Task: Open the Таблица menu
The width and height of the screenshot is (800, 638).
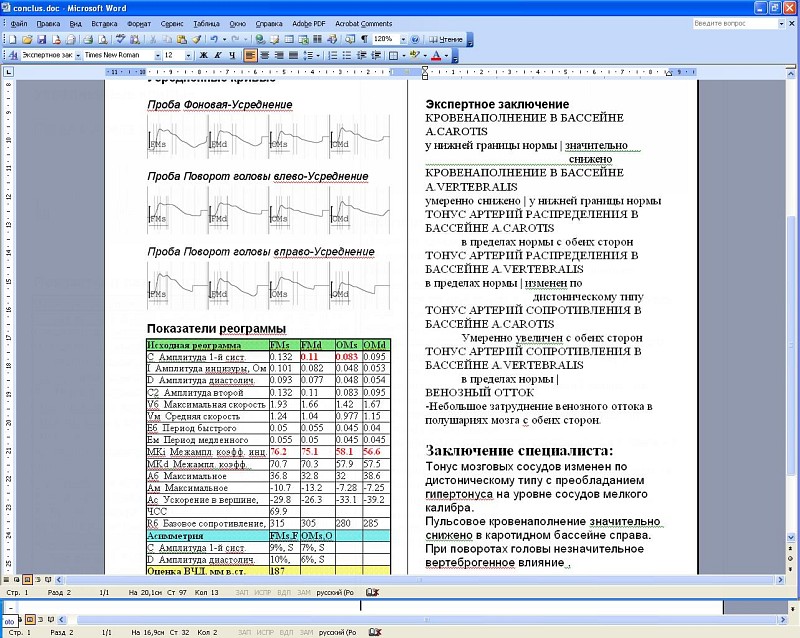Action: (206, 23)
